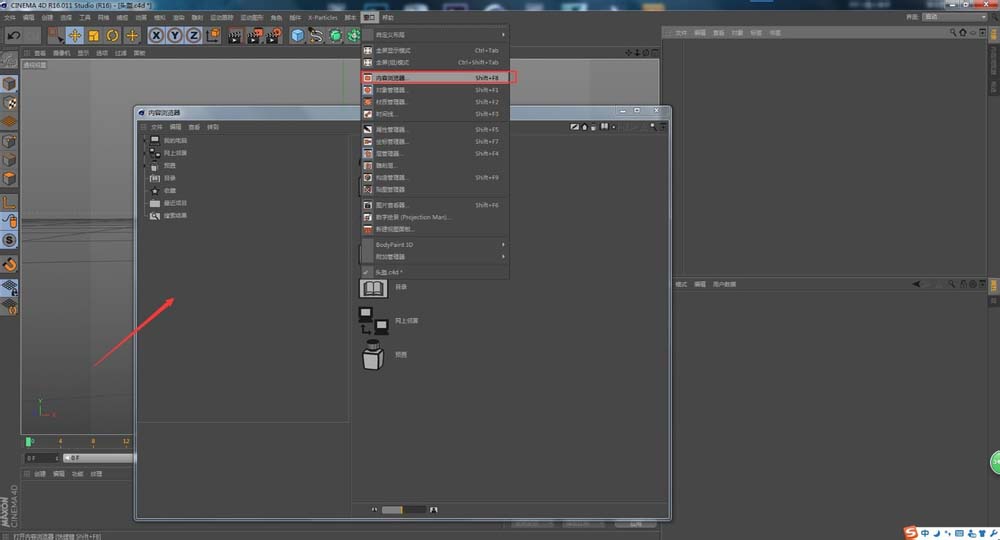Choose fullscreen mode entry (Ctrl+Tab)
Image resolution: width=1000 pixels, height=540 pixels.
pos(436,50)
